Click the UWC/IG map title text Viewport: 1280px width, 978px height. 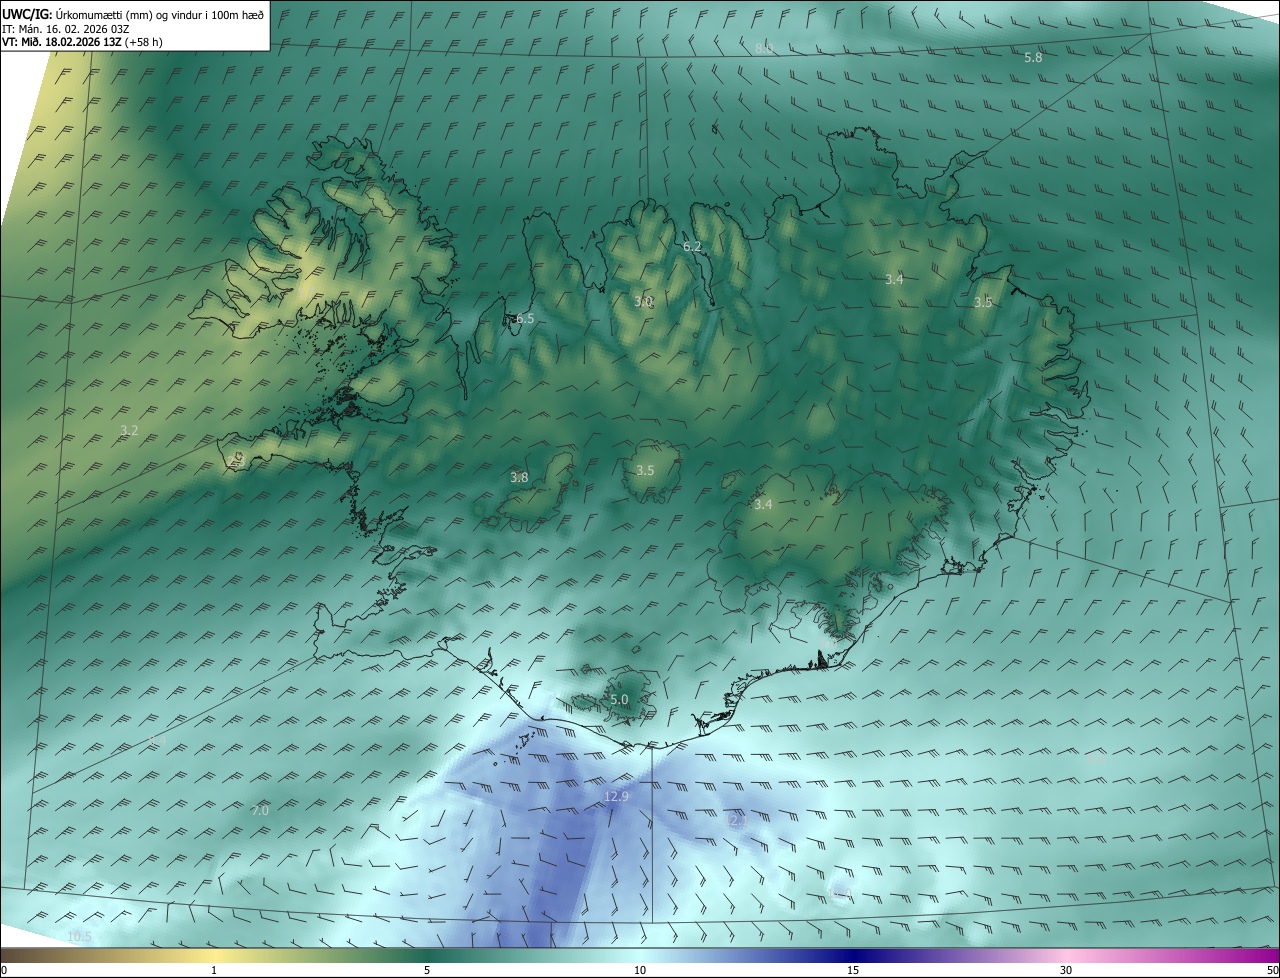(133, 15)
